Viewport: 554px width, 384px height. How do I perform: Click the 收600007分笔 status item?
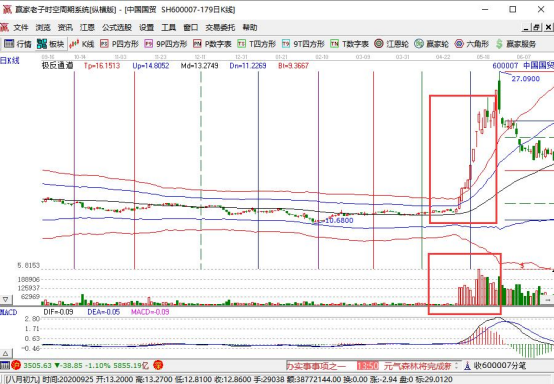[495, 365]
